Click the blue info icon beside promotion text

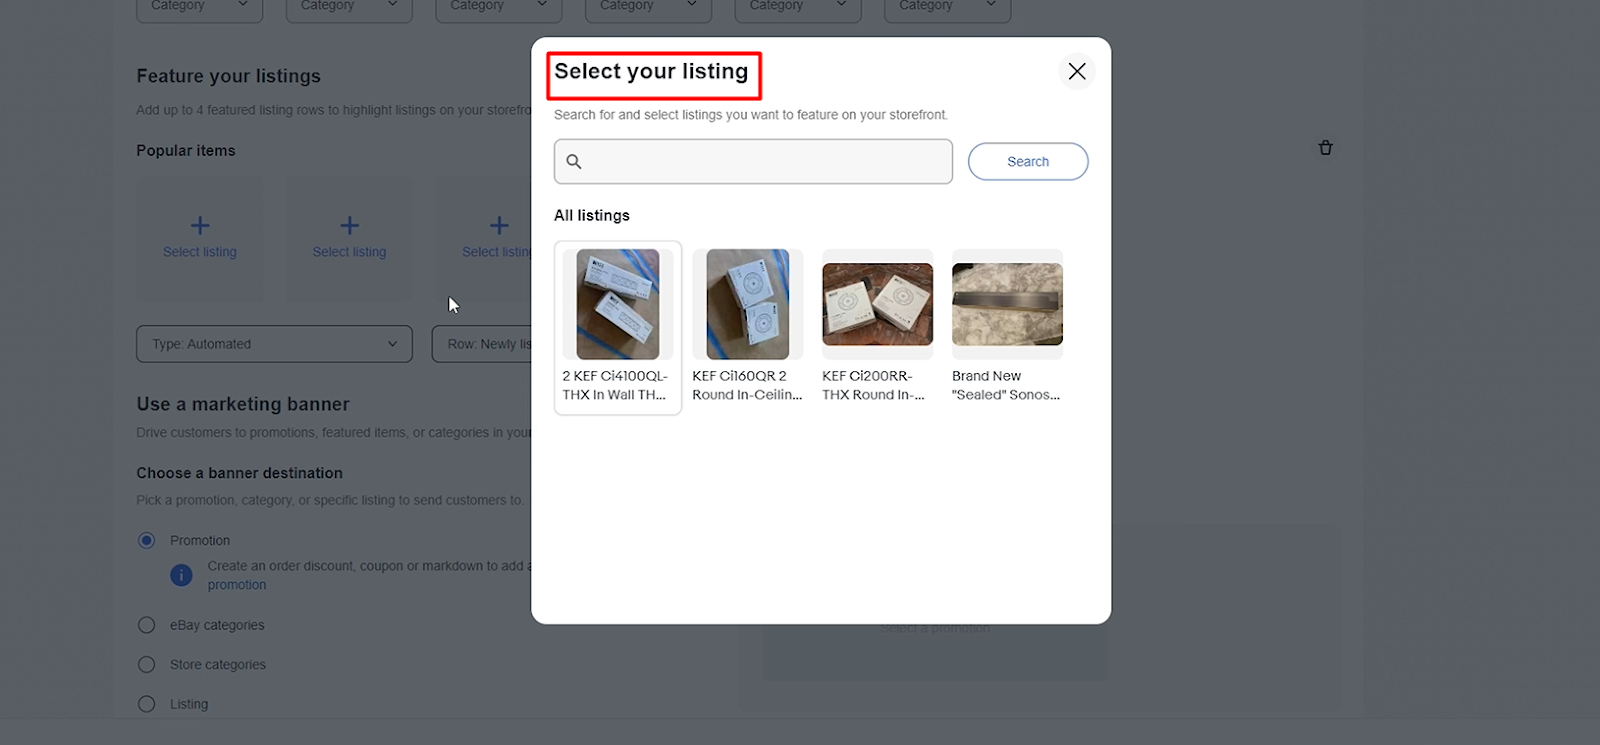181,575
